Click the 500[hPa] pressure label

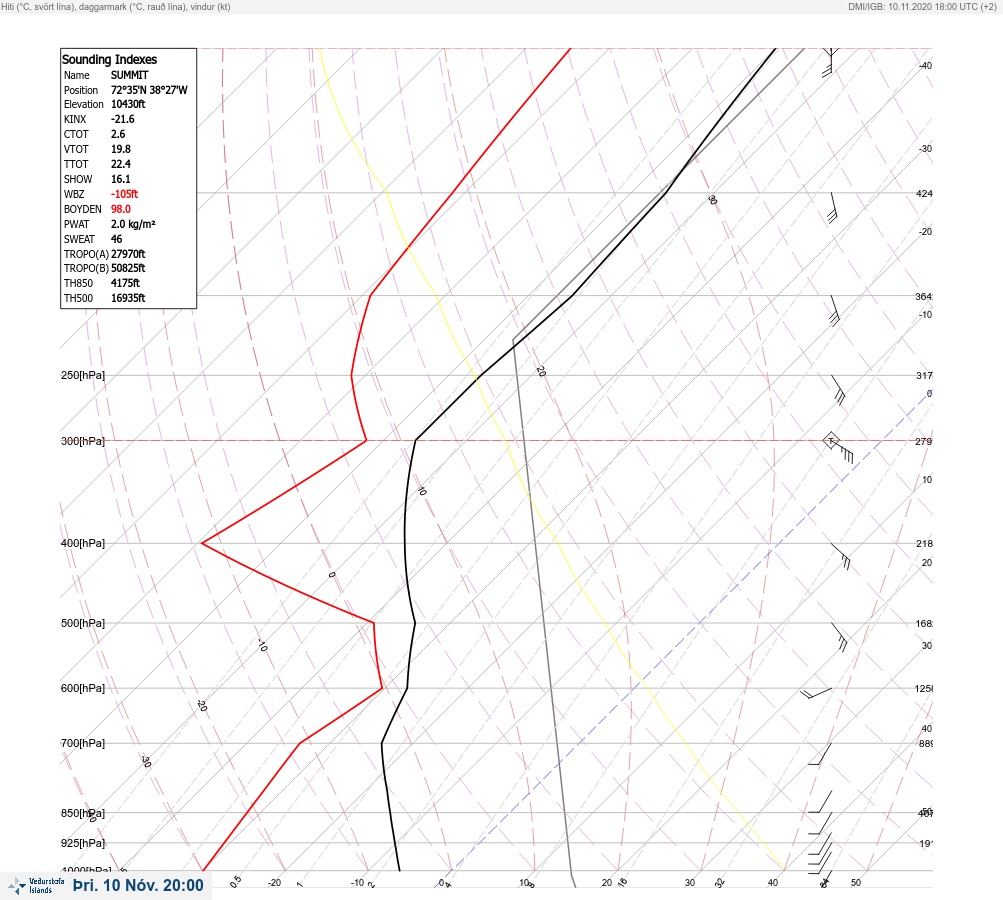coord(83,623)
